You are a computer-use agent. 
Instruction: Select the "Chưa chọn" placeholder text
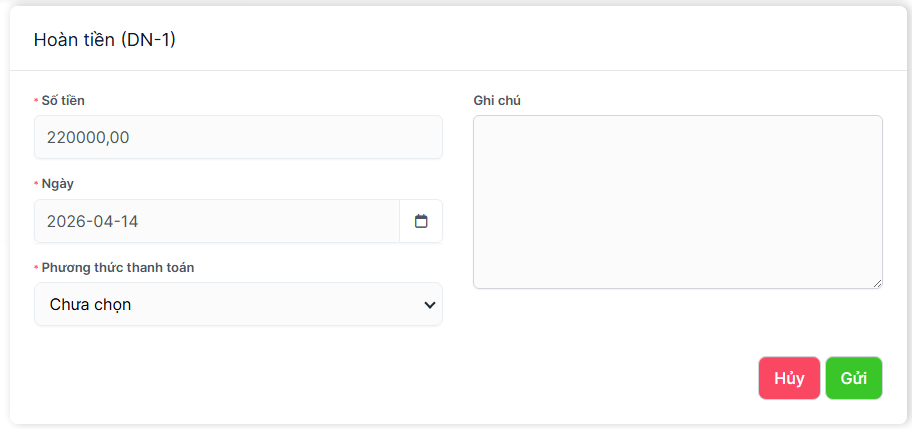coord(90,304)
